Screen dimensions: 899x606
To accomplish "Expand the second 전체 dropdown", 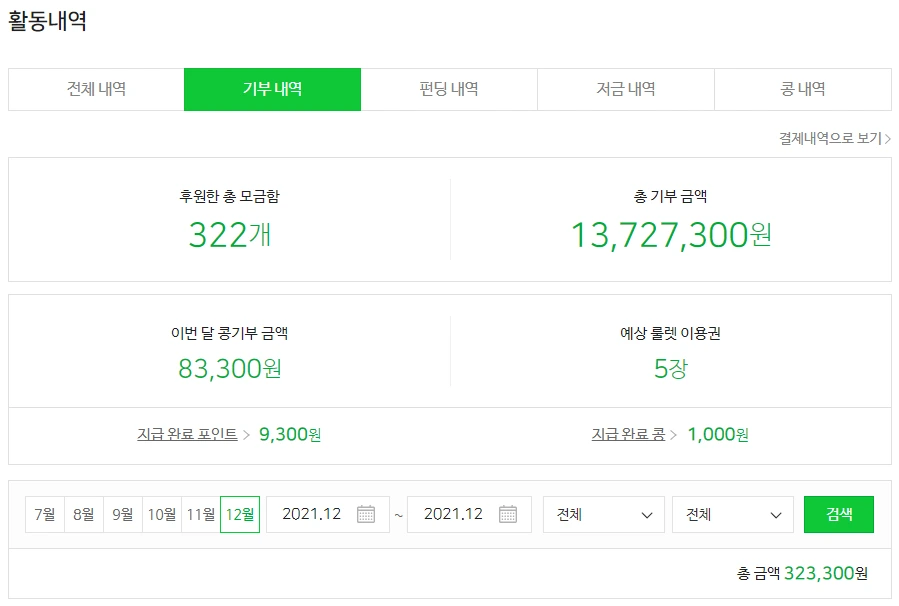I will (732, 514).
